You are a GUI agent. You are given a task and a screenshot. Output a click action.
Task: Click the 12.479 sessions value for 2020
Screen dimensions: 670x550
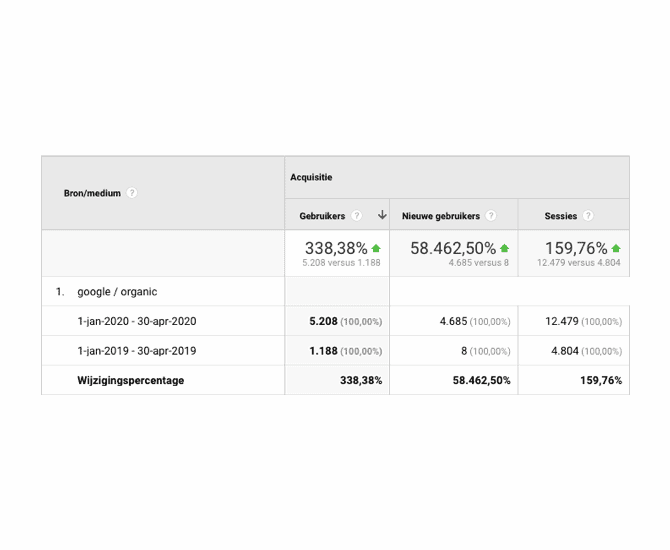pyautogui.click(x=562, y=322)
